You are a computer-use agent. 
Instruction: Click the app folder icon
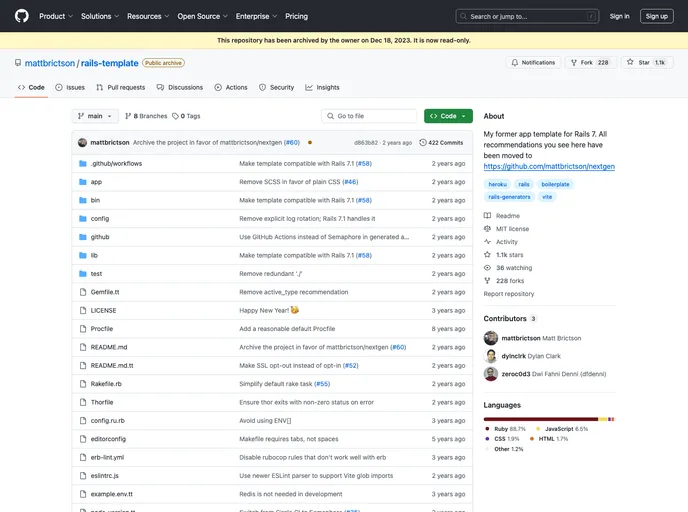pyautogui.click(x=82, y=182)
